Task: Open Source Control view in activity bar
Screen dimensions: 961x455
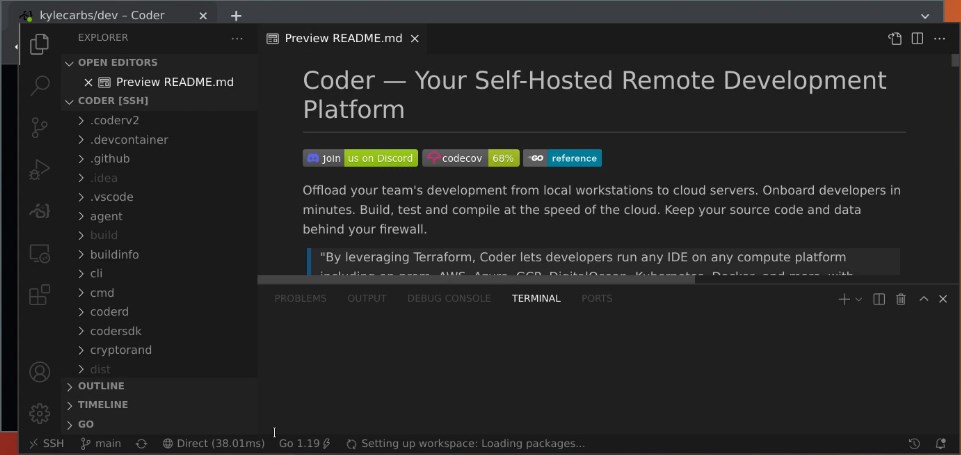Action: [x=39, y=128]
